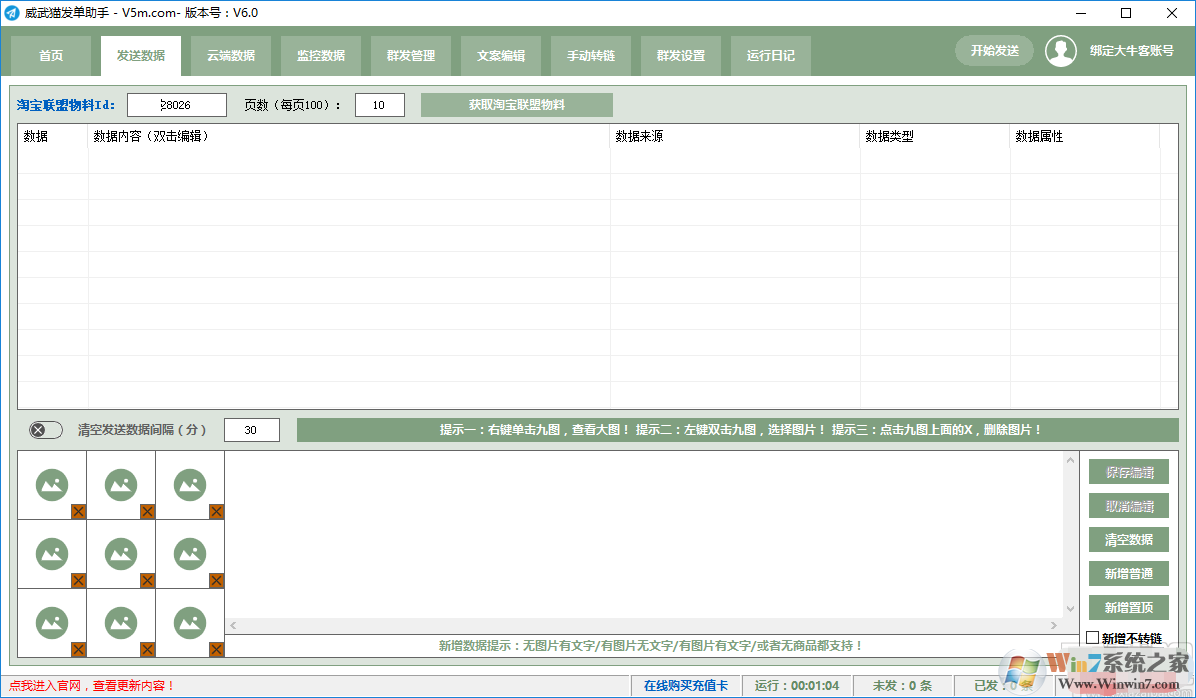Click the bottom-left image placeholder icon
The height and width of the screenshot is (698, 1196).
coord(52,622)
